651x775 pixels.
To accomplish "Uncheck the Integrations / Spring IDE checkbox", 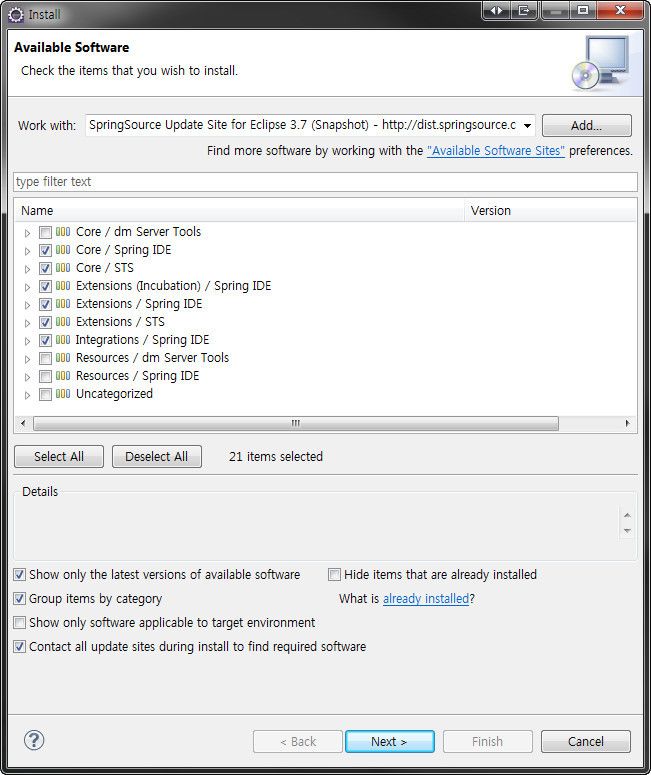I will tap(45, 341).
